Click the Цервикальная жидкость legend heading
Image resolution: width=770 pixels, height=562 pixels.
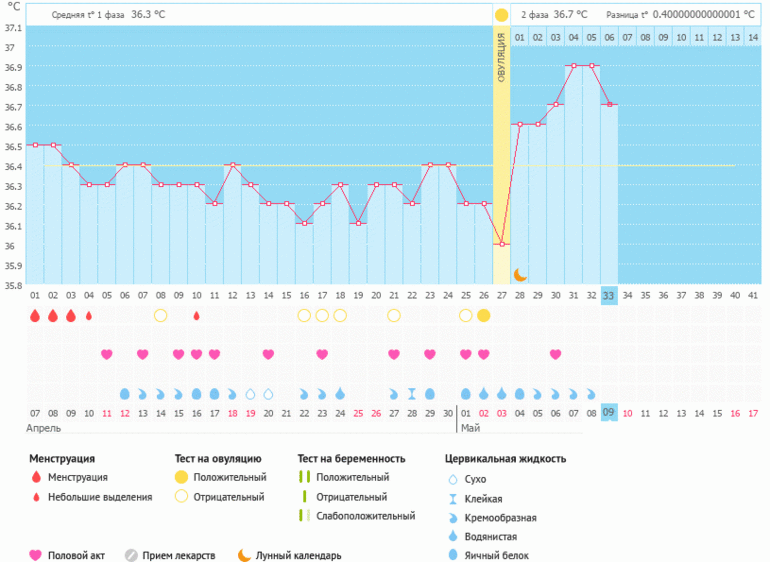click(505, 459)
